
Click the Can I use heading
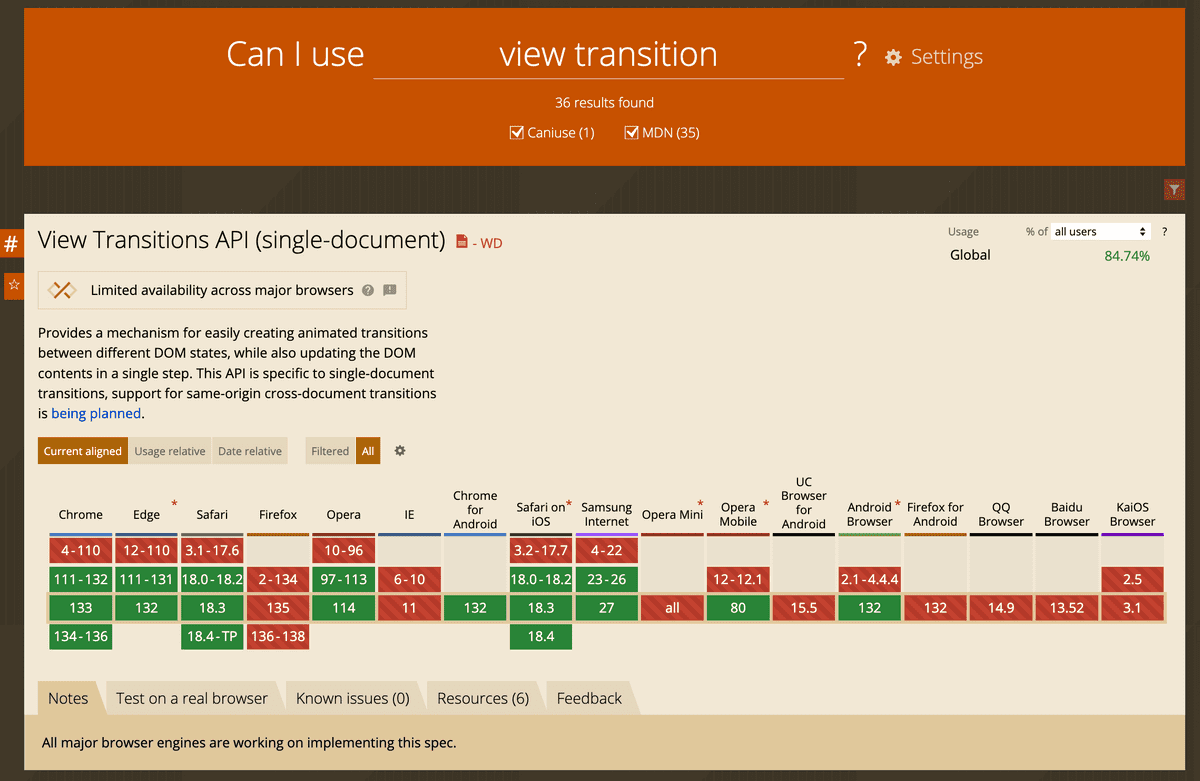pyautogui.click(x=295, y=54)
